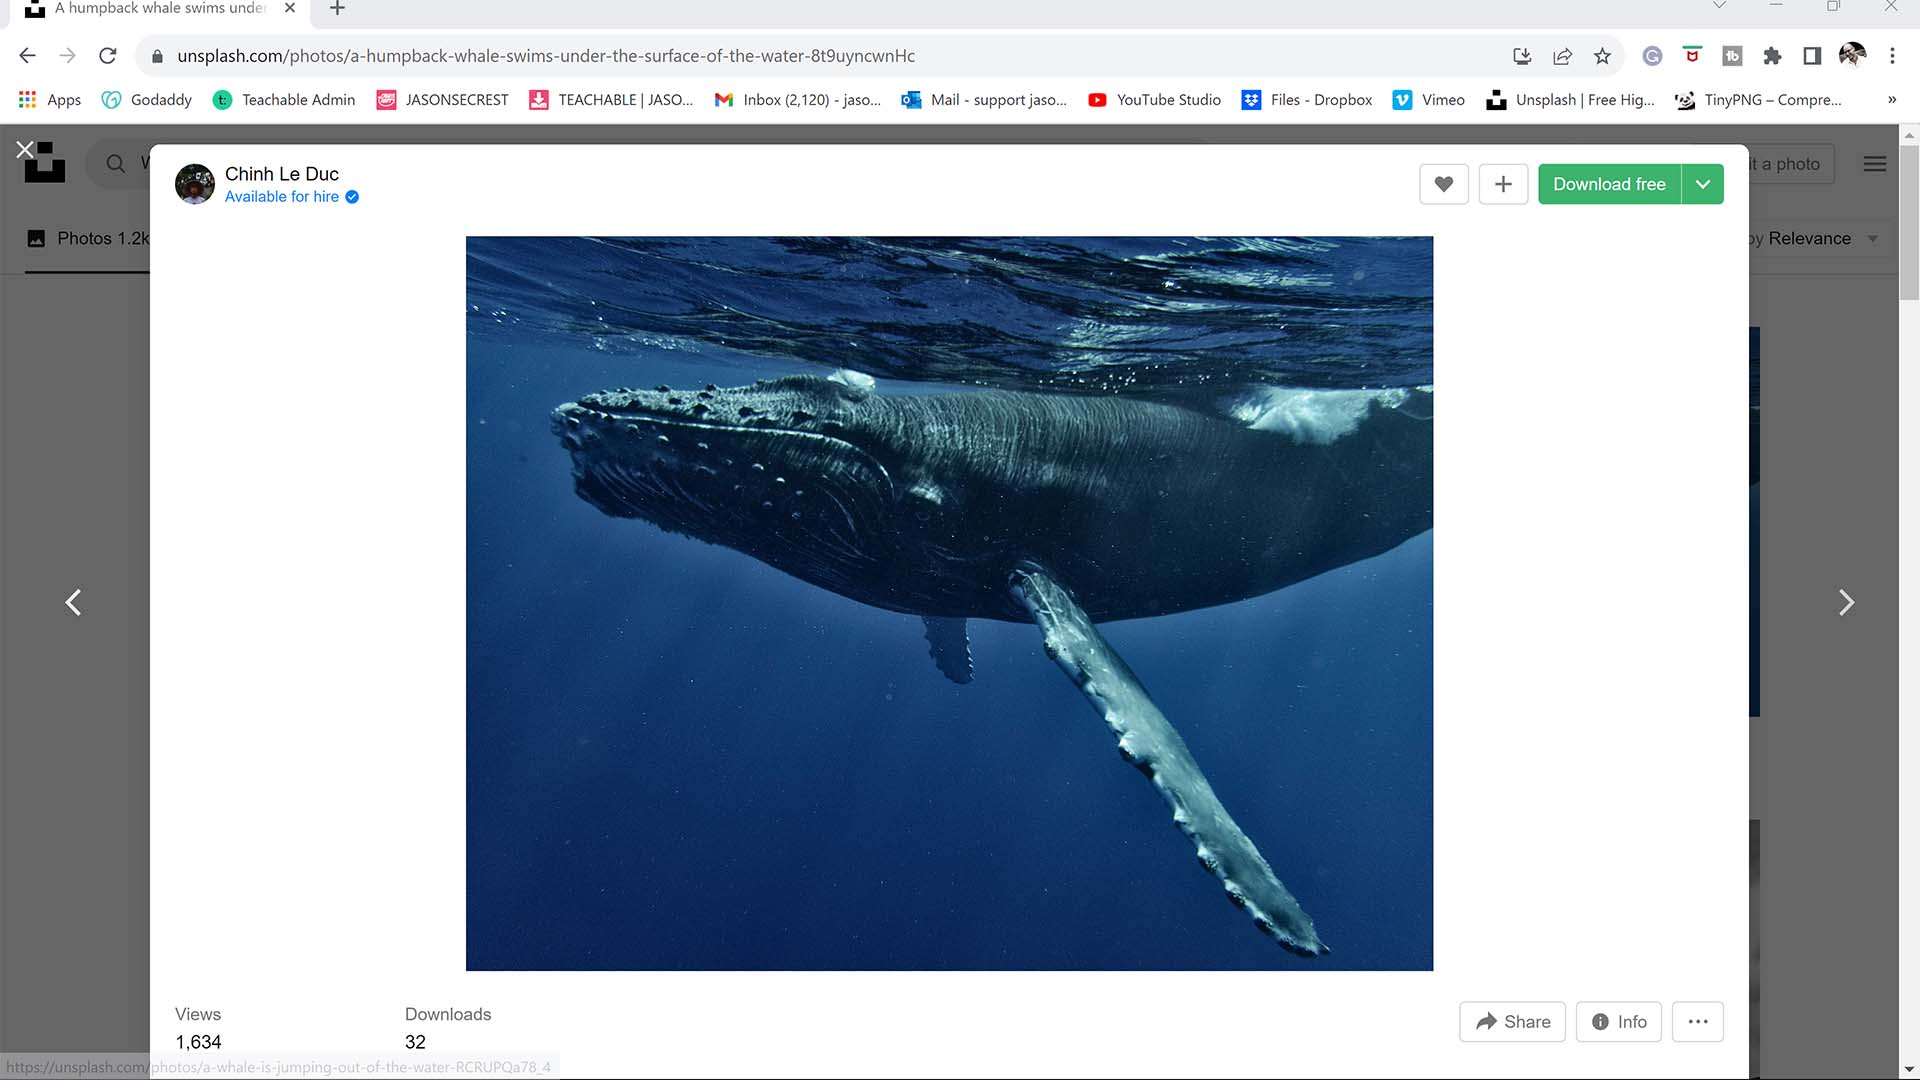Click the share page icon in address bar
This screenshot has width=1920, height=1080.
click(x=1562, y=56)
